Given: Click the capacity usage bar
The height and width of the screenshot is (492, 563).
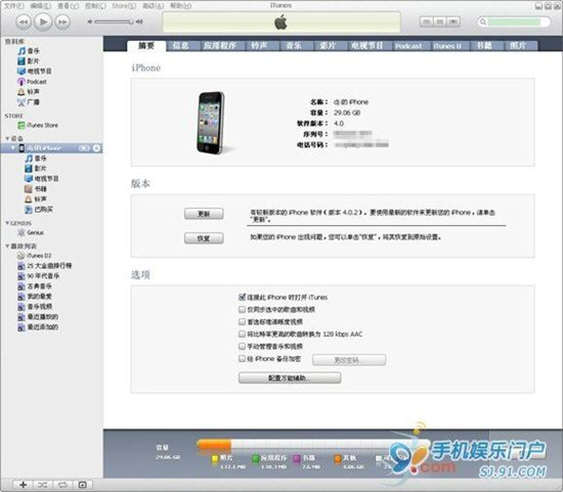Looking at the screenshot, I should point(312,445).
